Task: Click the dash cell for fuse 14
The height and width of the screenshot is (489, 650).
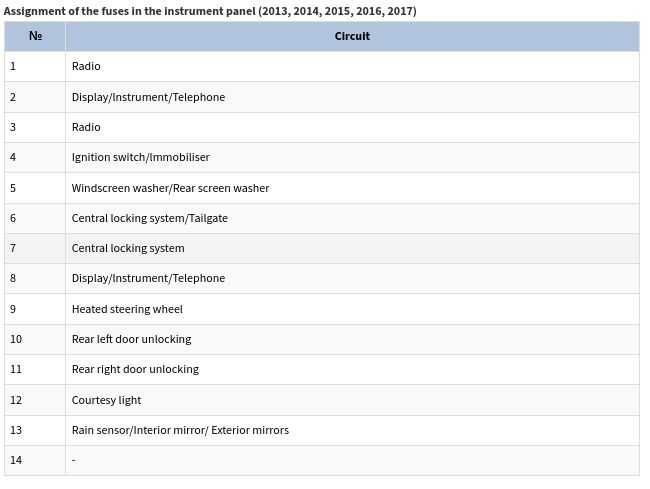Action: [x=74, y=460]
